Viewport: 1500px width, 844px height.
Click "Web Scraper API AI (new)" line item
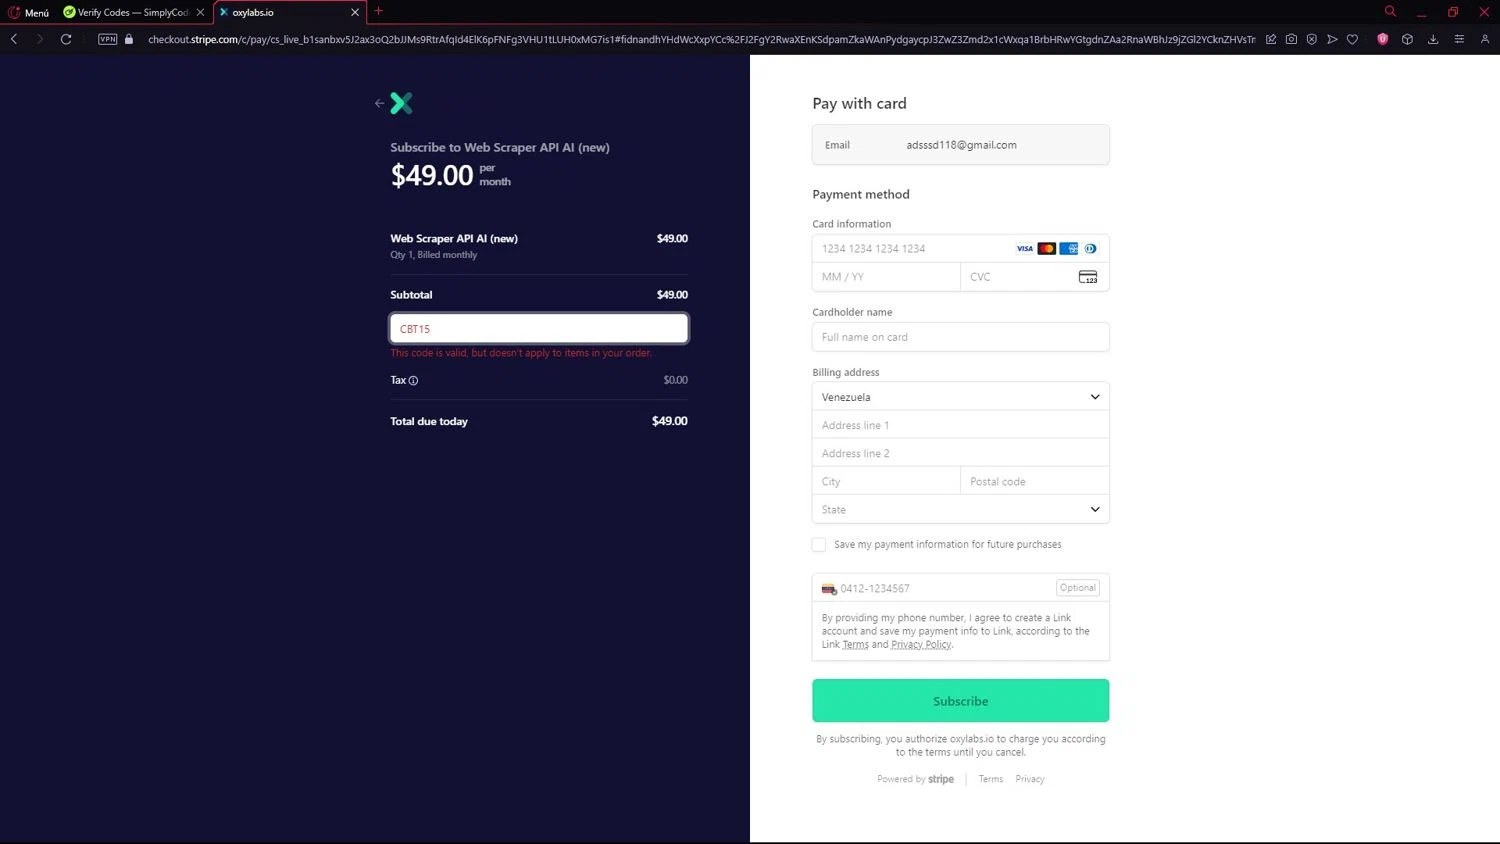coord(454,238)
